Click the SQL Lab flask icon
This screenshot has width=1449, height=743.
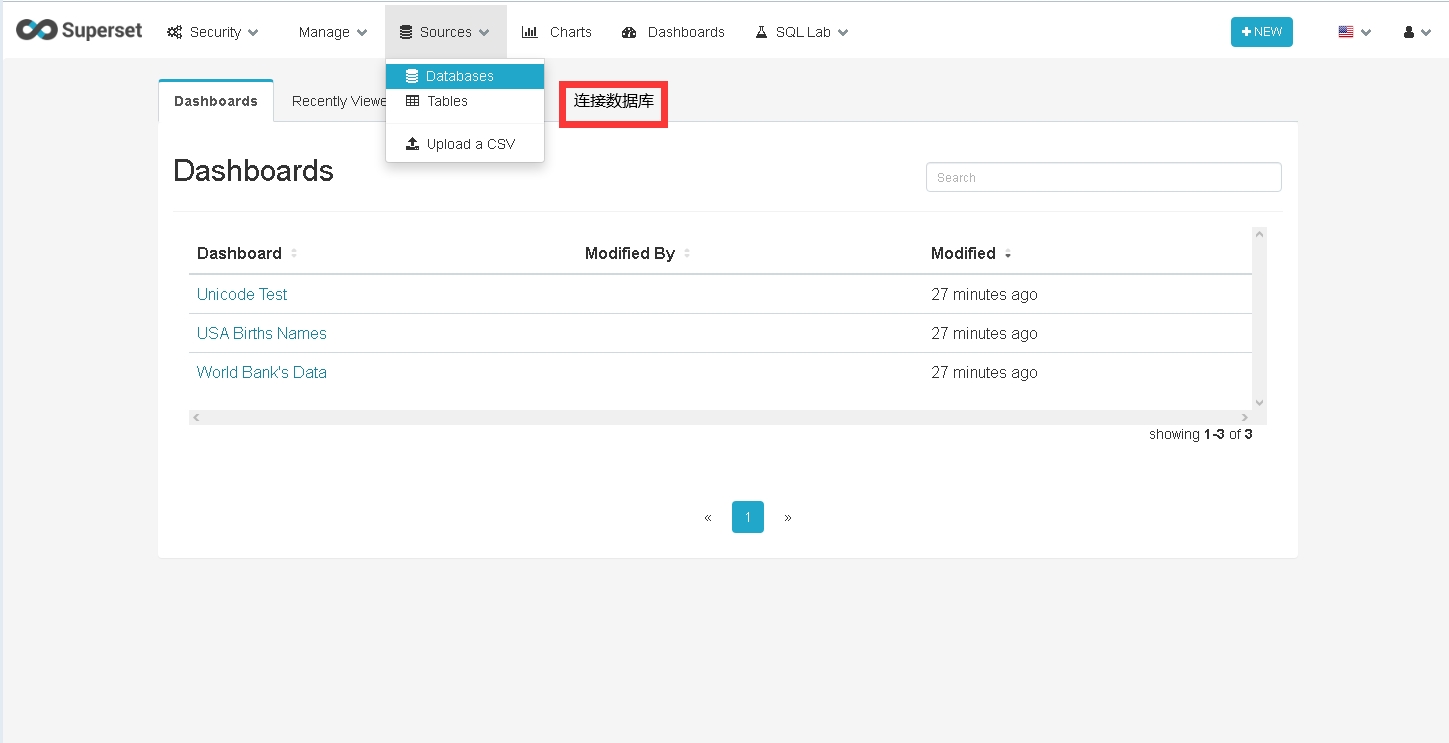(x=761, y=32)
